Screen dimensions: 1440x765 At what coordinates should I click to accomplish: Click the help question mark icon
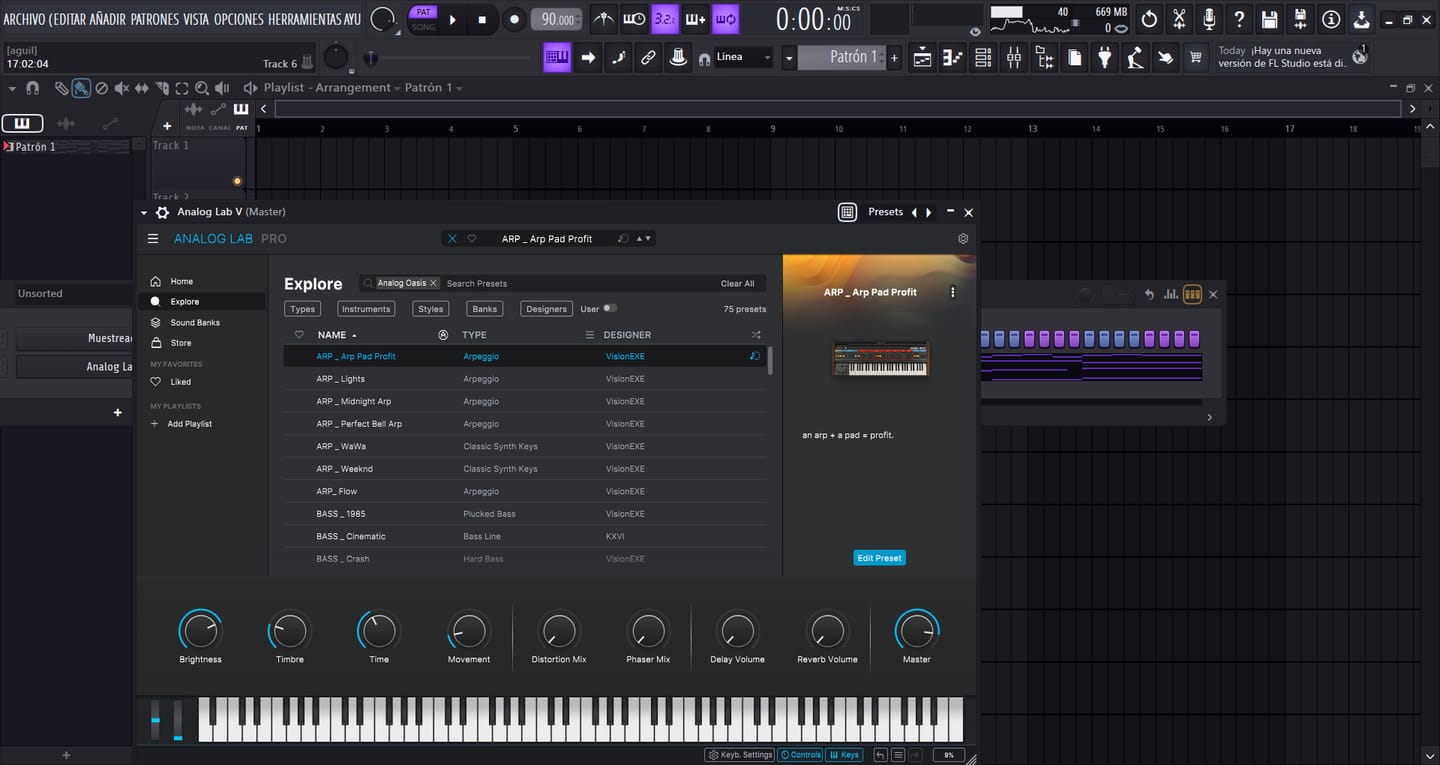coord(1240,19)
